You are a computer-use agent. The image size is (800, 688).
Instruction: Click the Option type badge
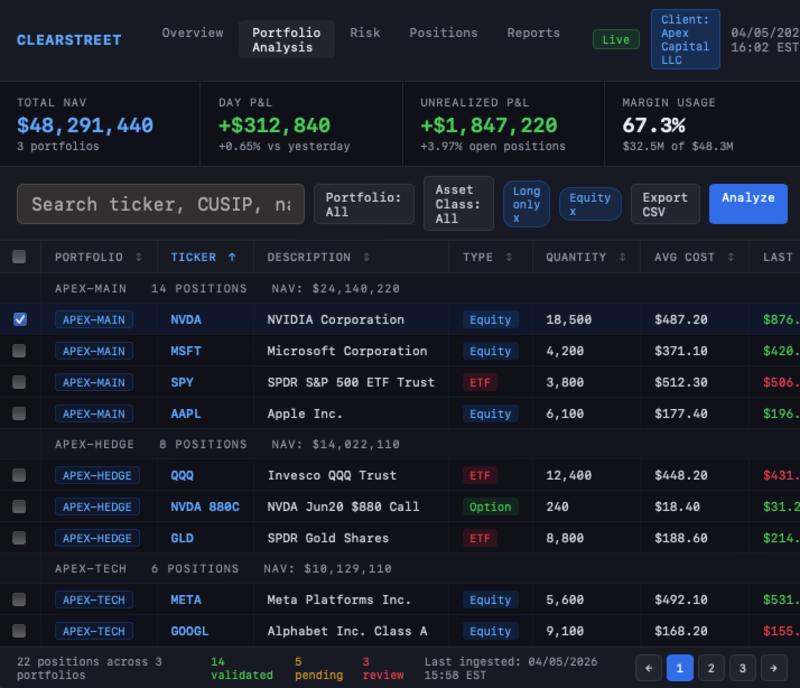490,506
